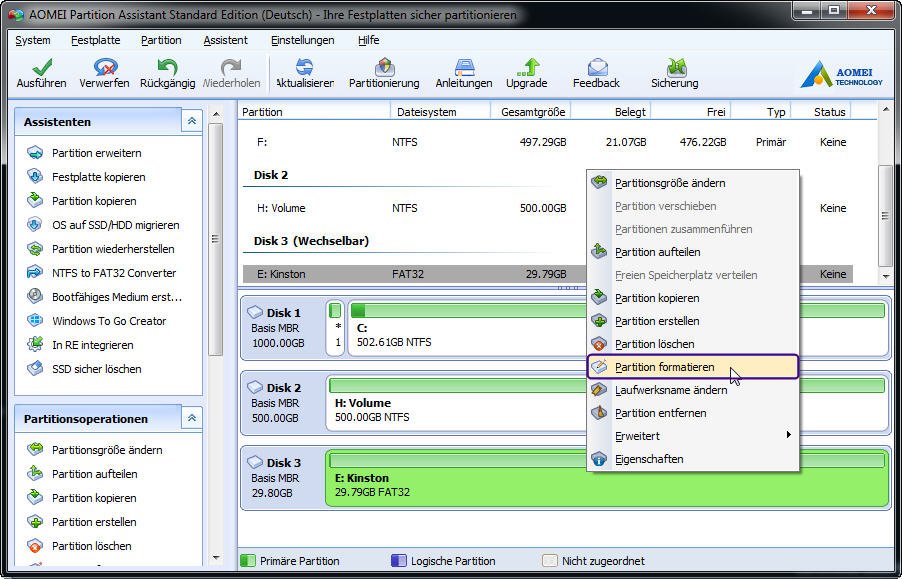This screenshot has width=902, height=579.
Task: Open the Assistent menu
Action: click(x=226, y=40)
